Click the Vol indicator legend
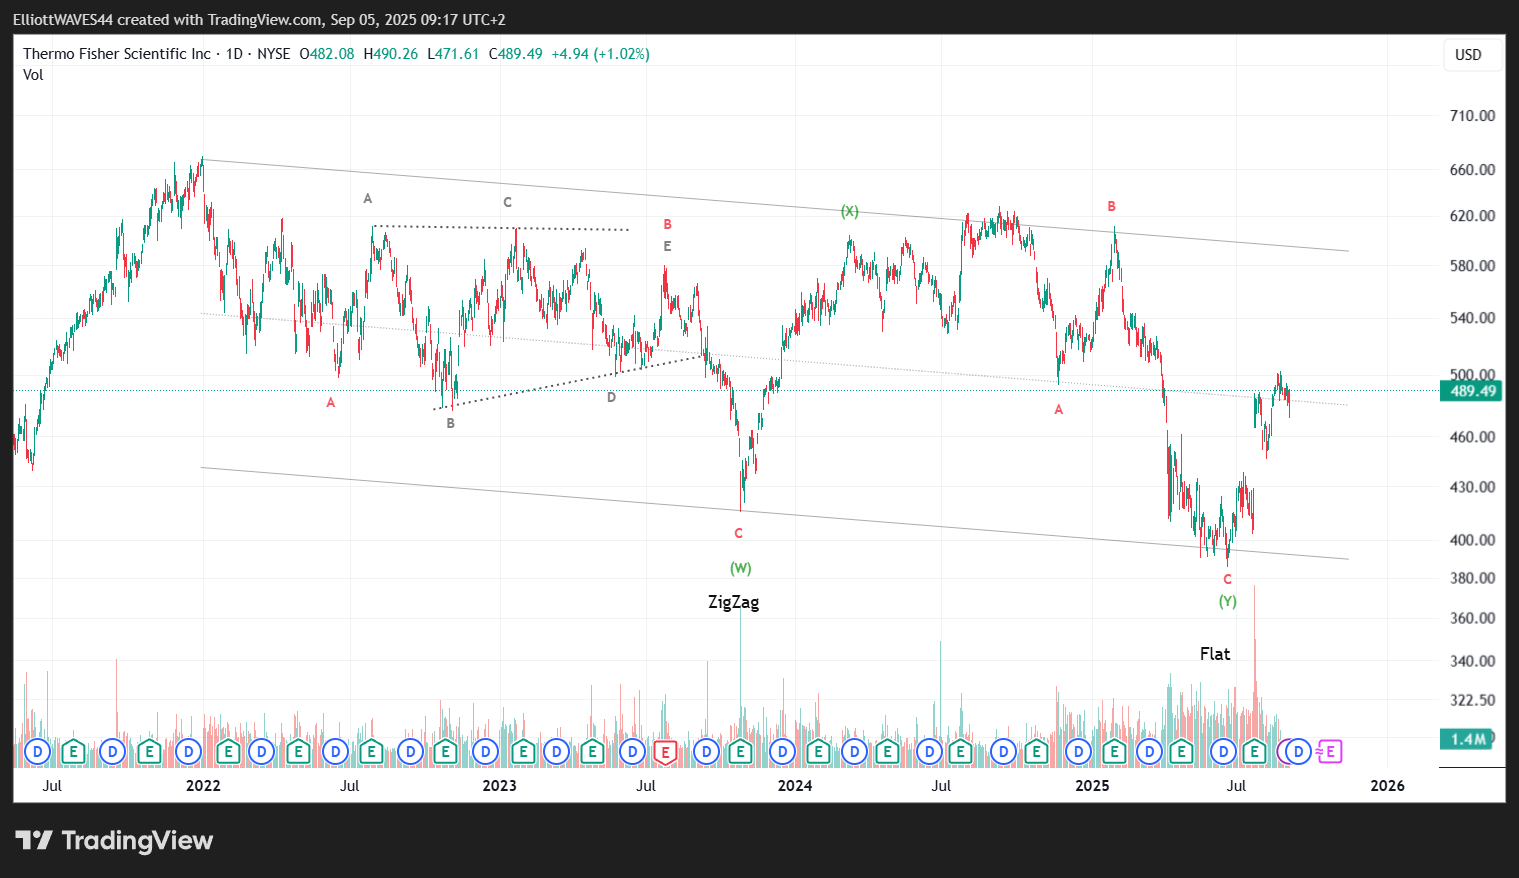This screenshot has height=878, width=1519. pos(33,75)
